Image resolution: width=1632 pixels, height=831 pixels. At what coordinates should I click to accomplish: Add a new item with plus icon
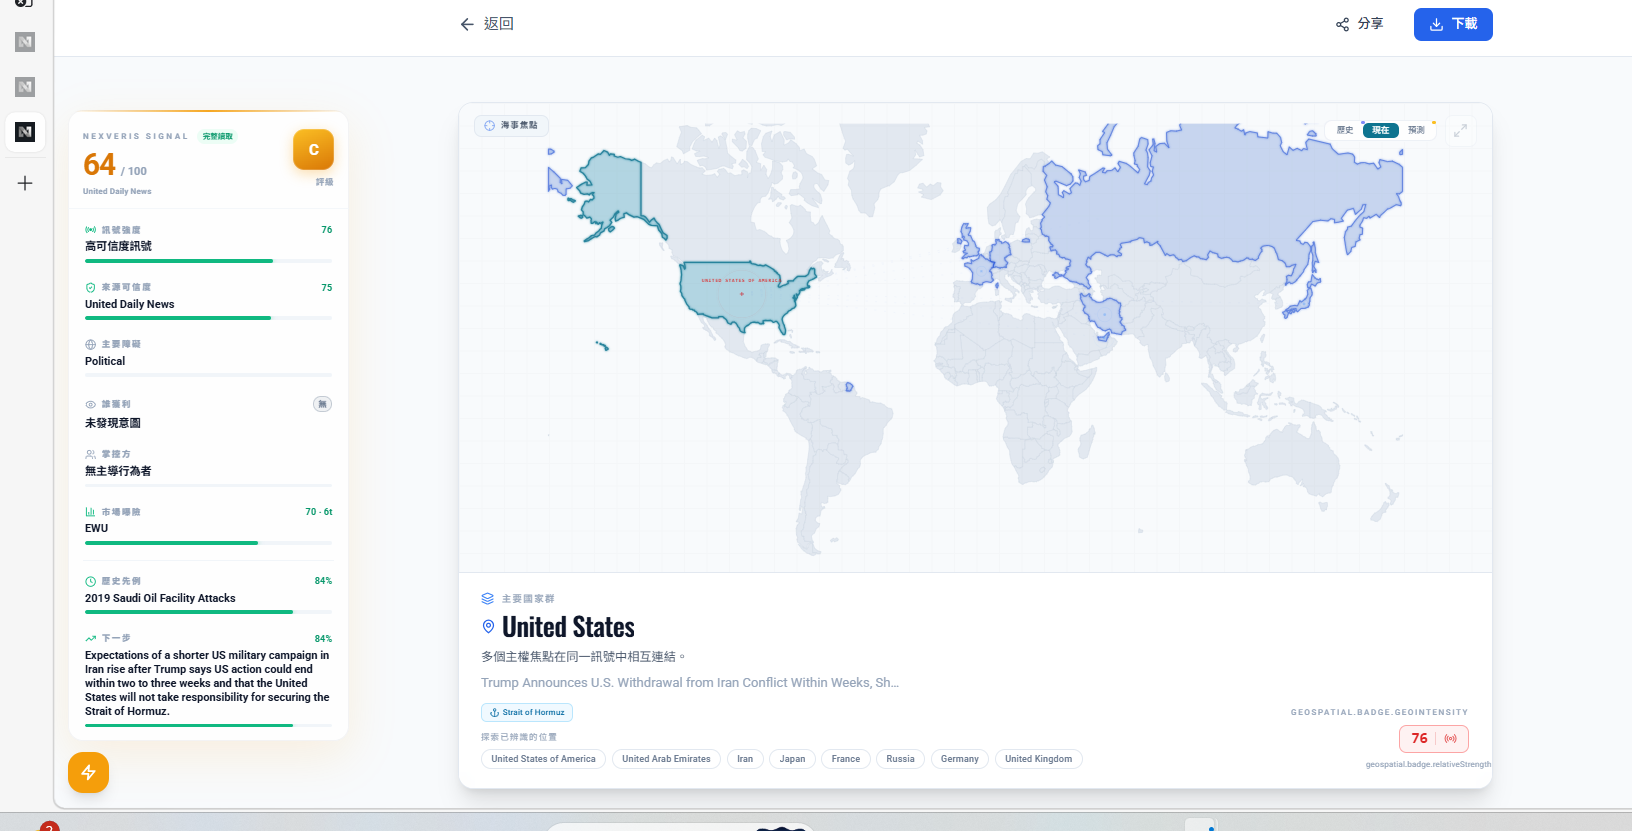[25, 183]
